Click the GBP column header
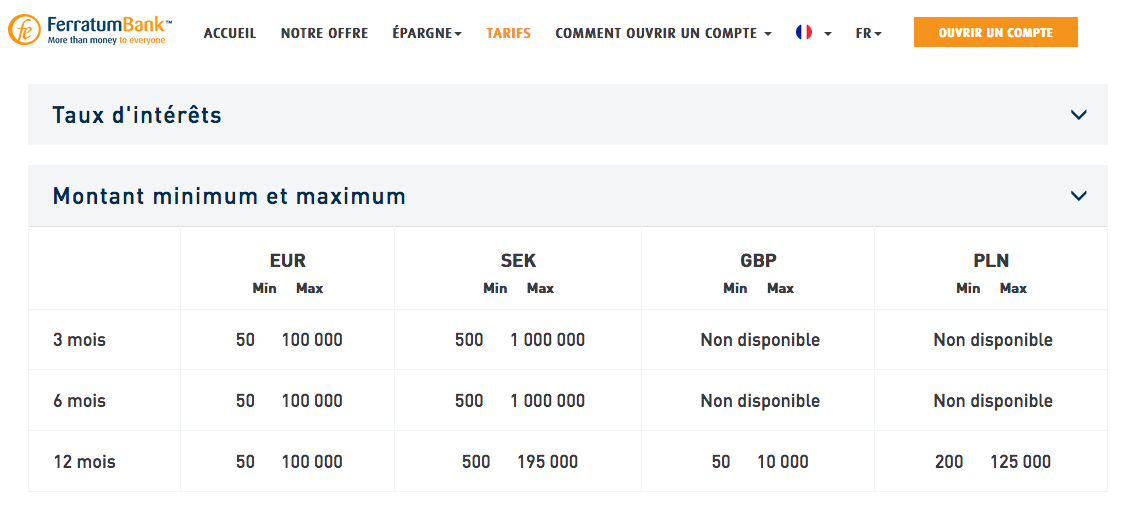The image size is (1134, 516). (758, 261)
